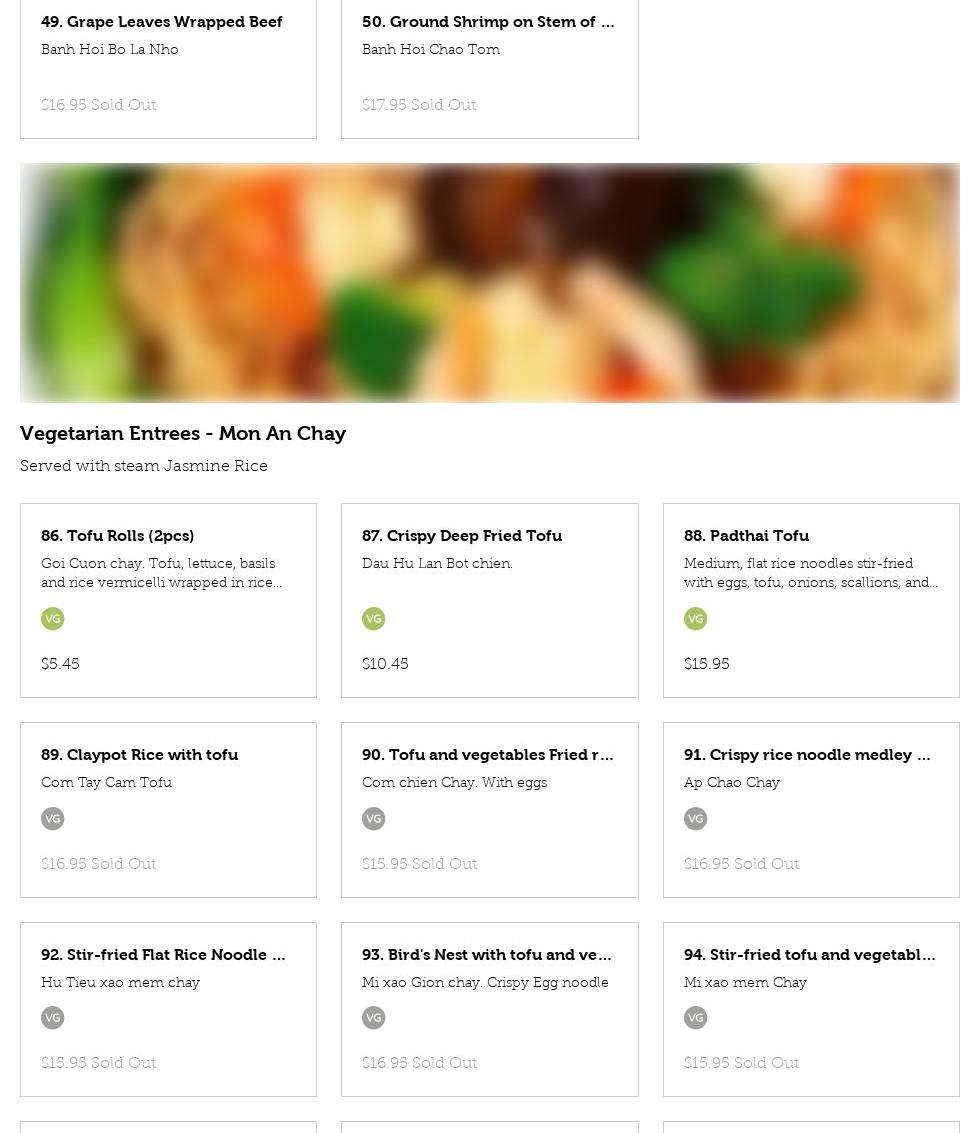Click VG badge on Padthai Tofu
978x1133 pixels.
[695, 619]
